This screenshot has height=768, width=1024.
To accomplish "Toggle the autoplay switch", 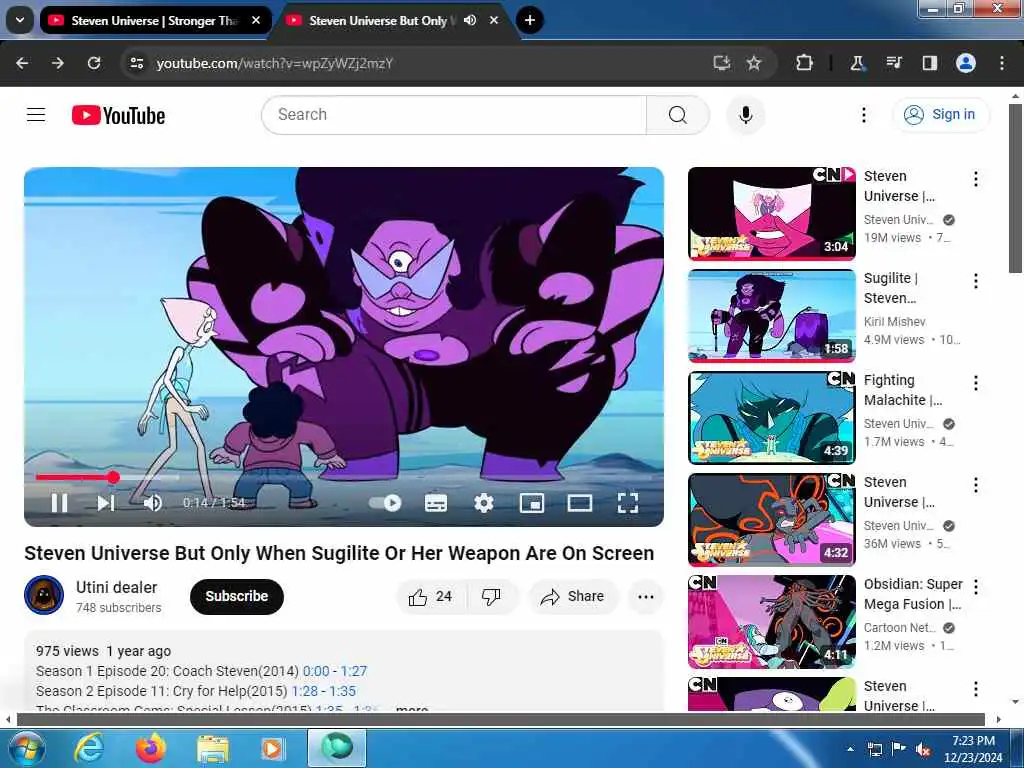I will [385, 503].
